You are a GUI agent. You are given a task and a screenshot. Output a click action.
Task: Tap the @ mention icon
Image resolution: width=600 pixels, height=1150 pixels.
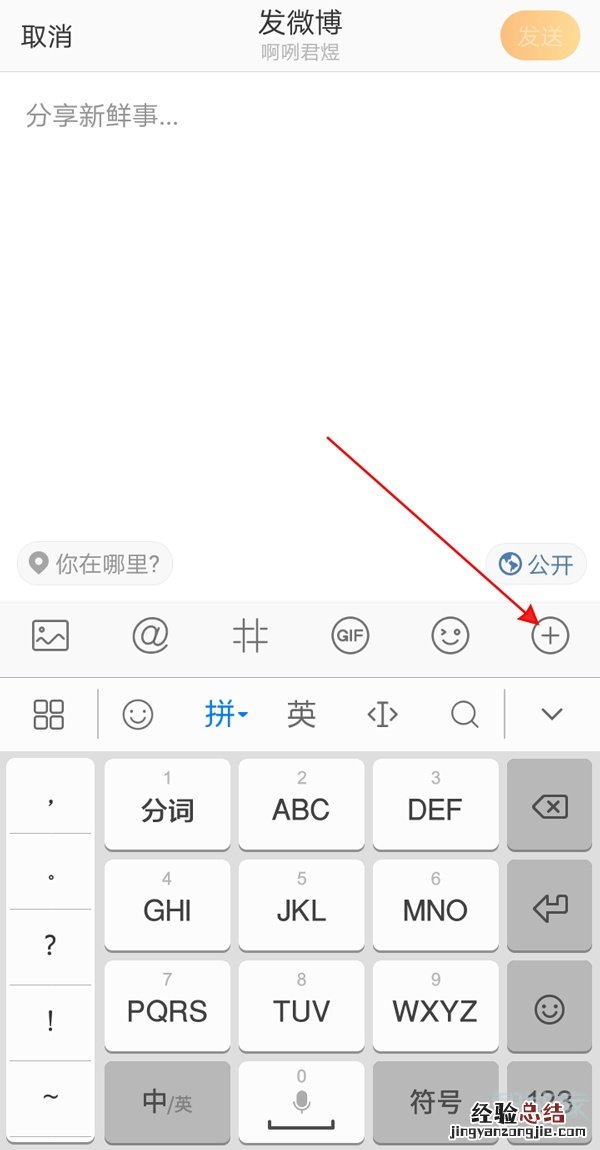point(150,635)
